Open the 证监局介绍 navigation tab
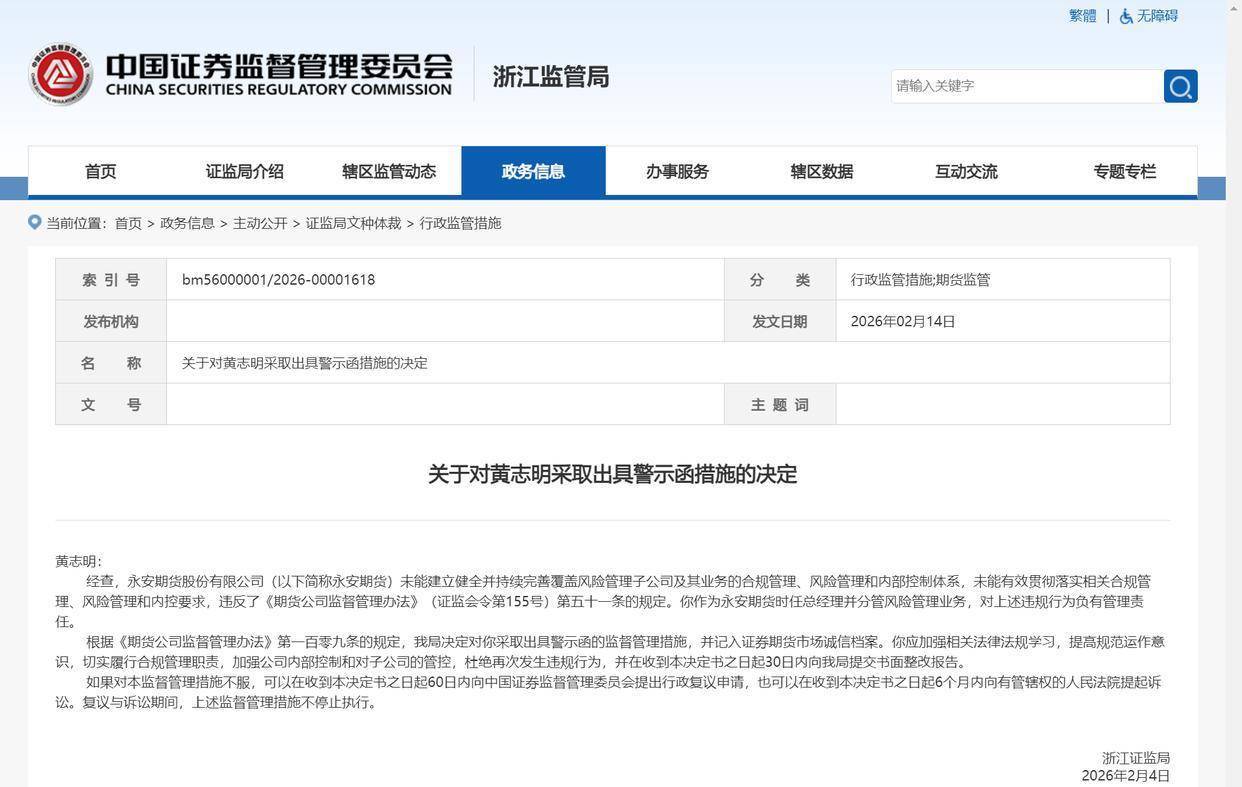This screenshot has height=787, width=1242. coord(244,171)
